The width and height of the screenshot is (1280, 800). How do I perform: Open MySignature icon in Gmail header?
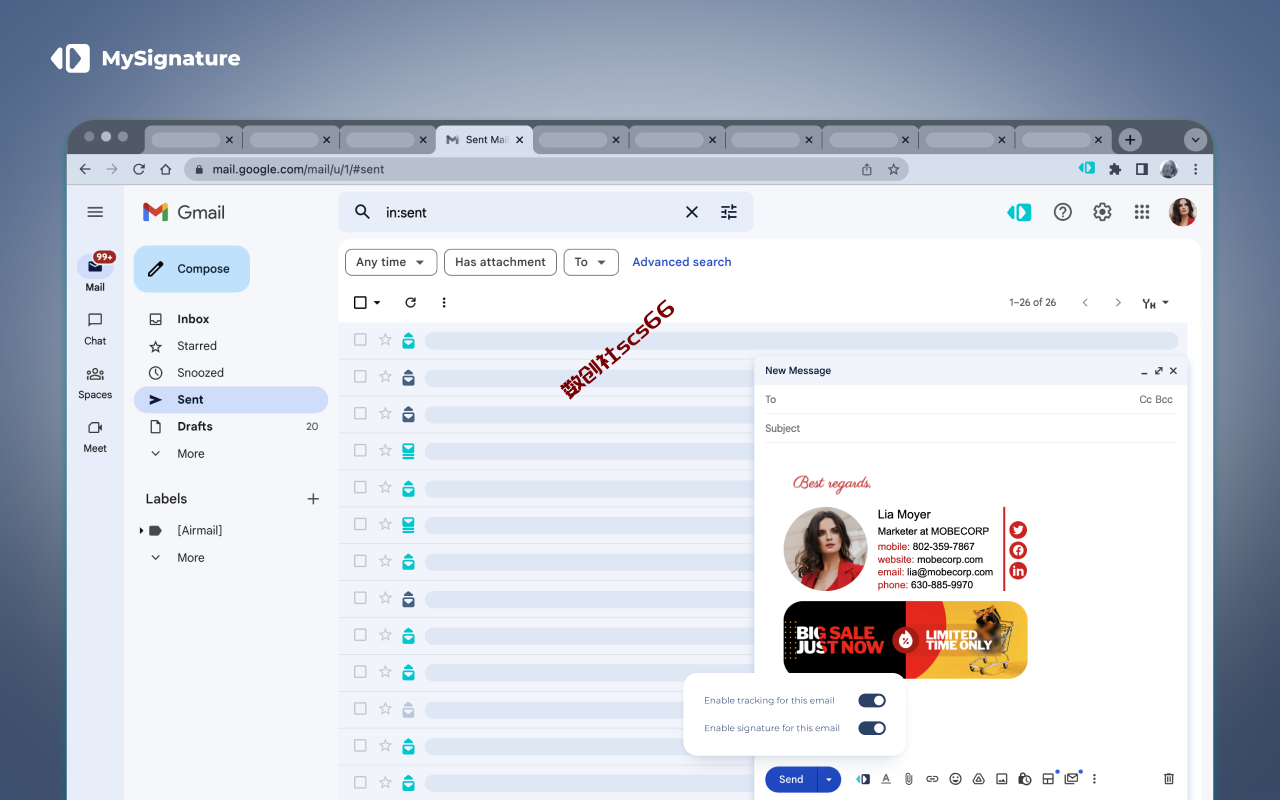(x=1019, y=212)
